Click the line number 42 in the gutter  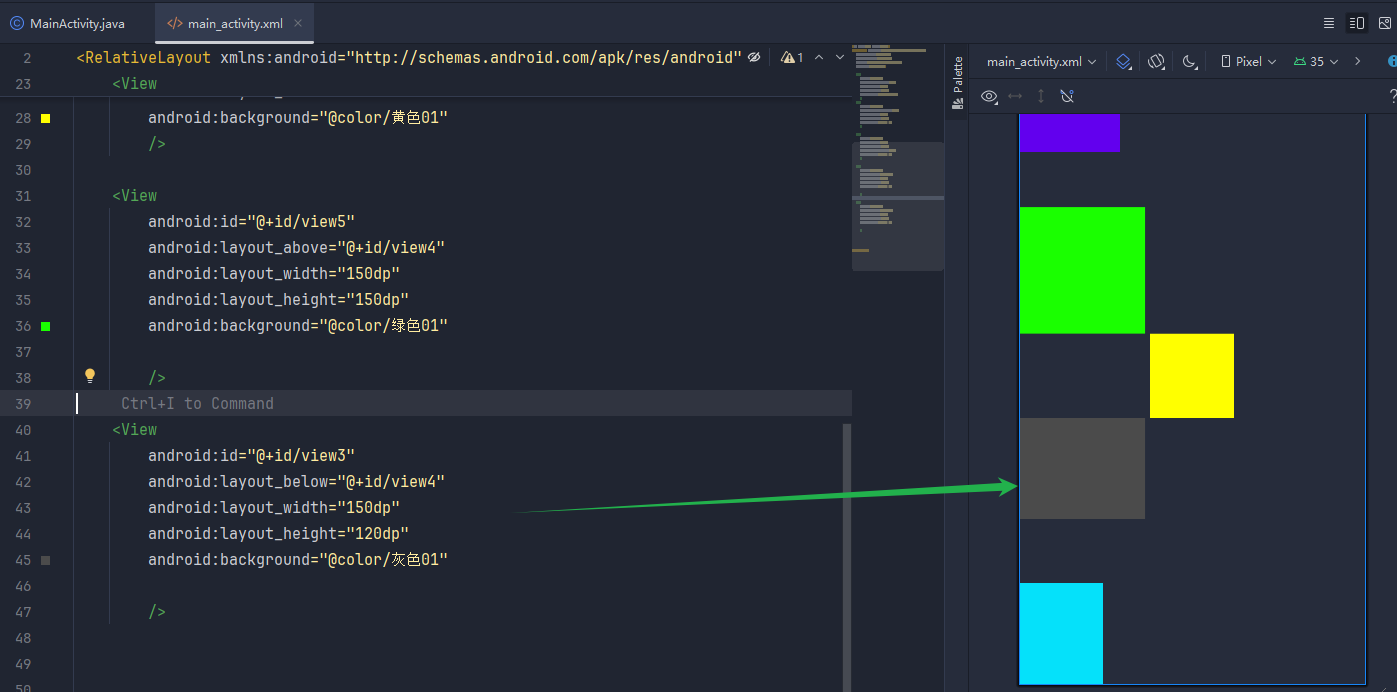point(23,482)
